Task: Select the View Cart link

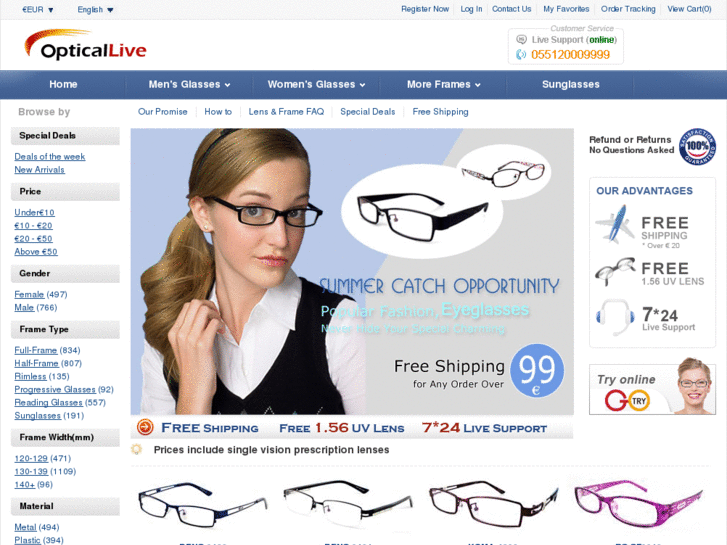Action: click(689, 9)
